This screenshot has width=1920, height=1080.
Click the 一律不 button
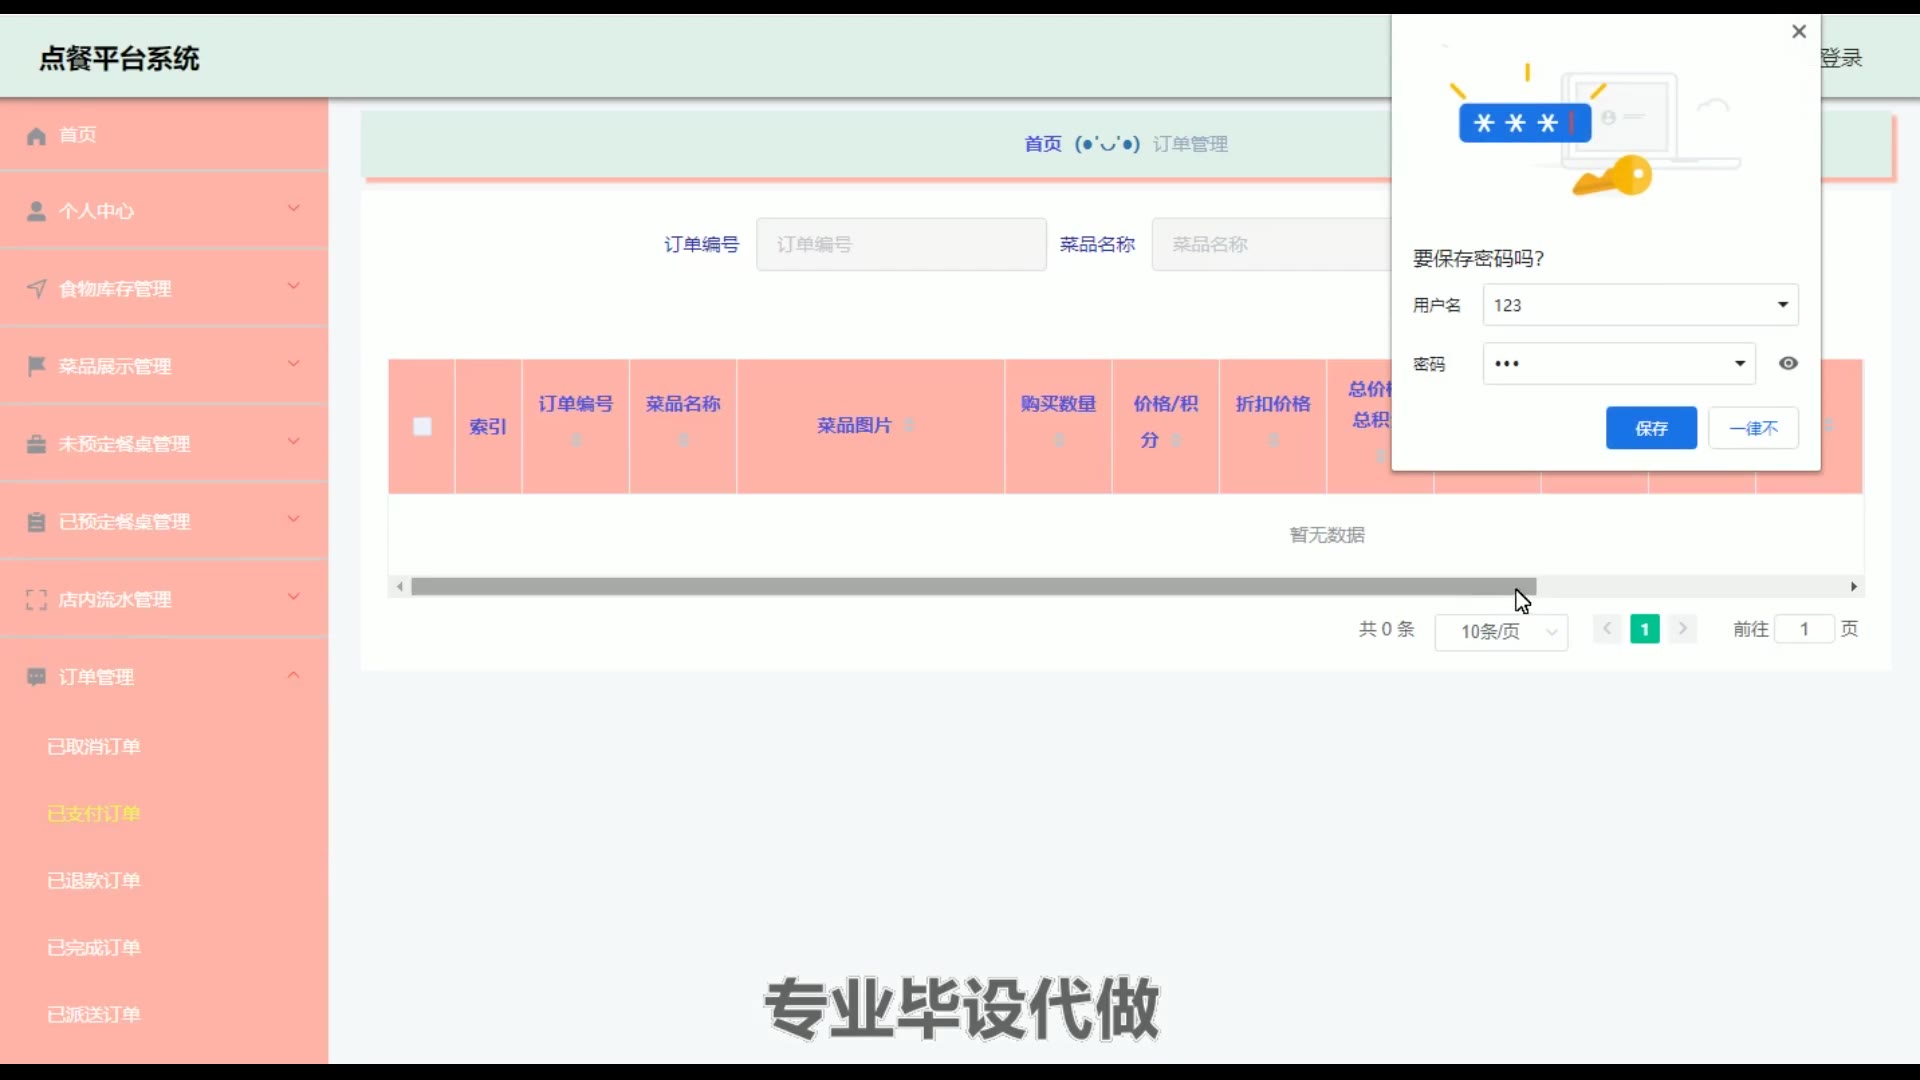(x=1753, y=428)
